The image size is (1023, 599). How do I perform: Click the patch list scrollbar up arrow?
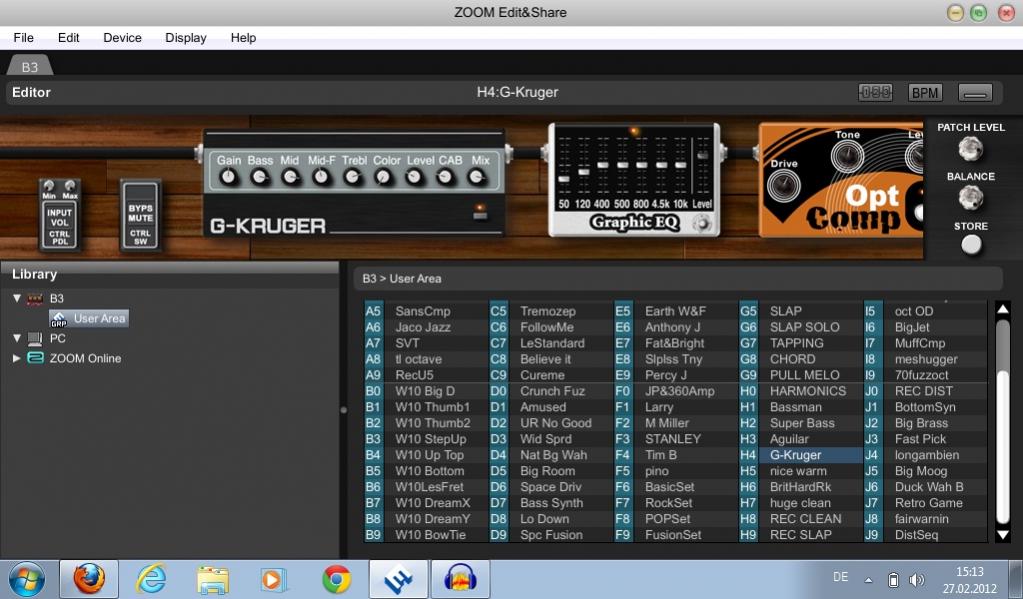click(x=1003, y=309)
